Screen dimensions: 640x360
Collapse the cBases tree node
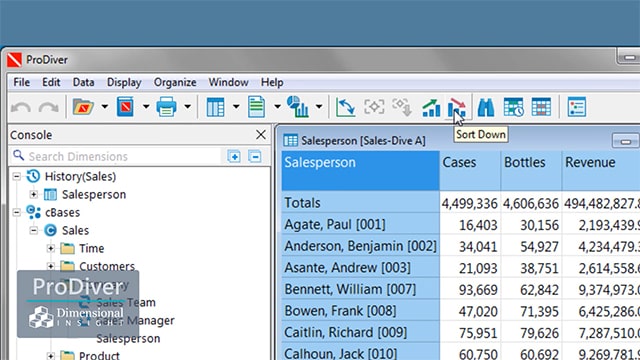pyautogui.click(x=16, y=212)
